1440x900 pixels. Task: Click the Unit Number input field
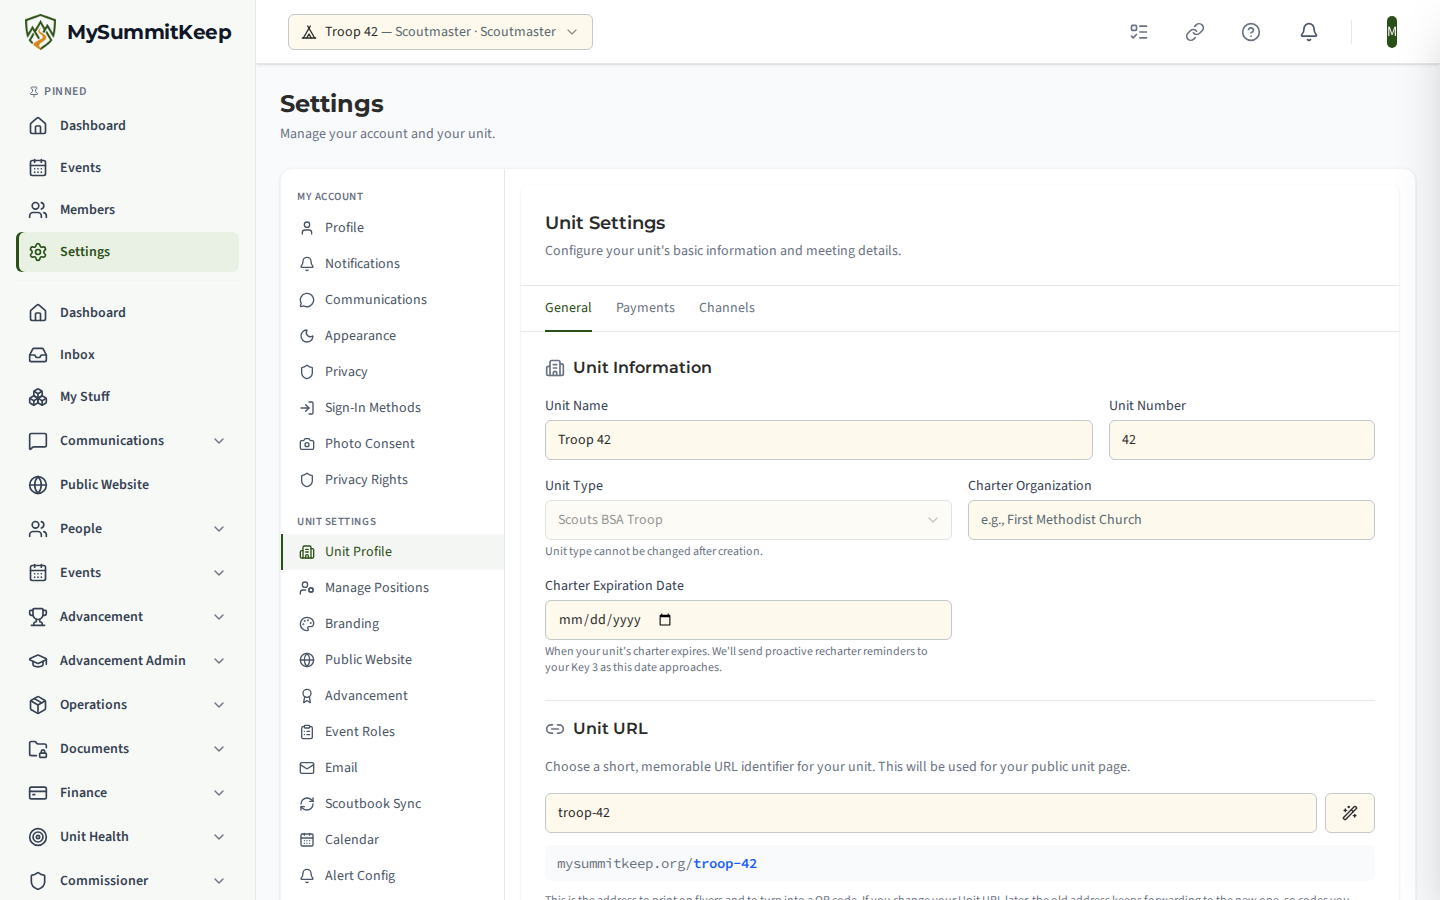pos(1242,440)
